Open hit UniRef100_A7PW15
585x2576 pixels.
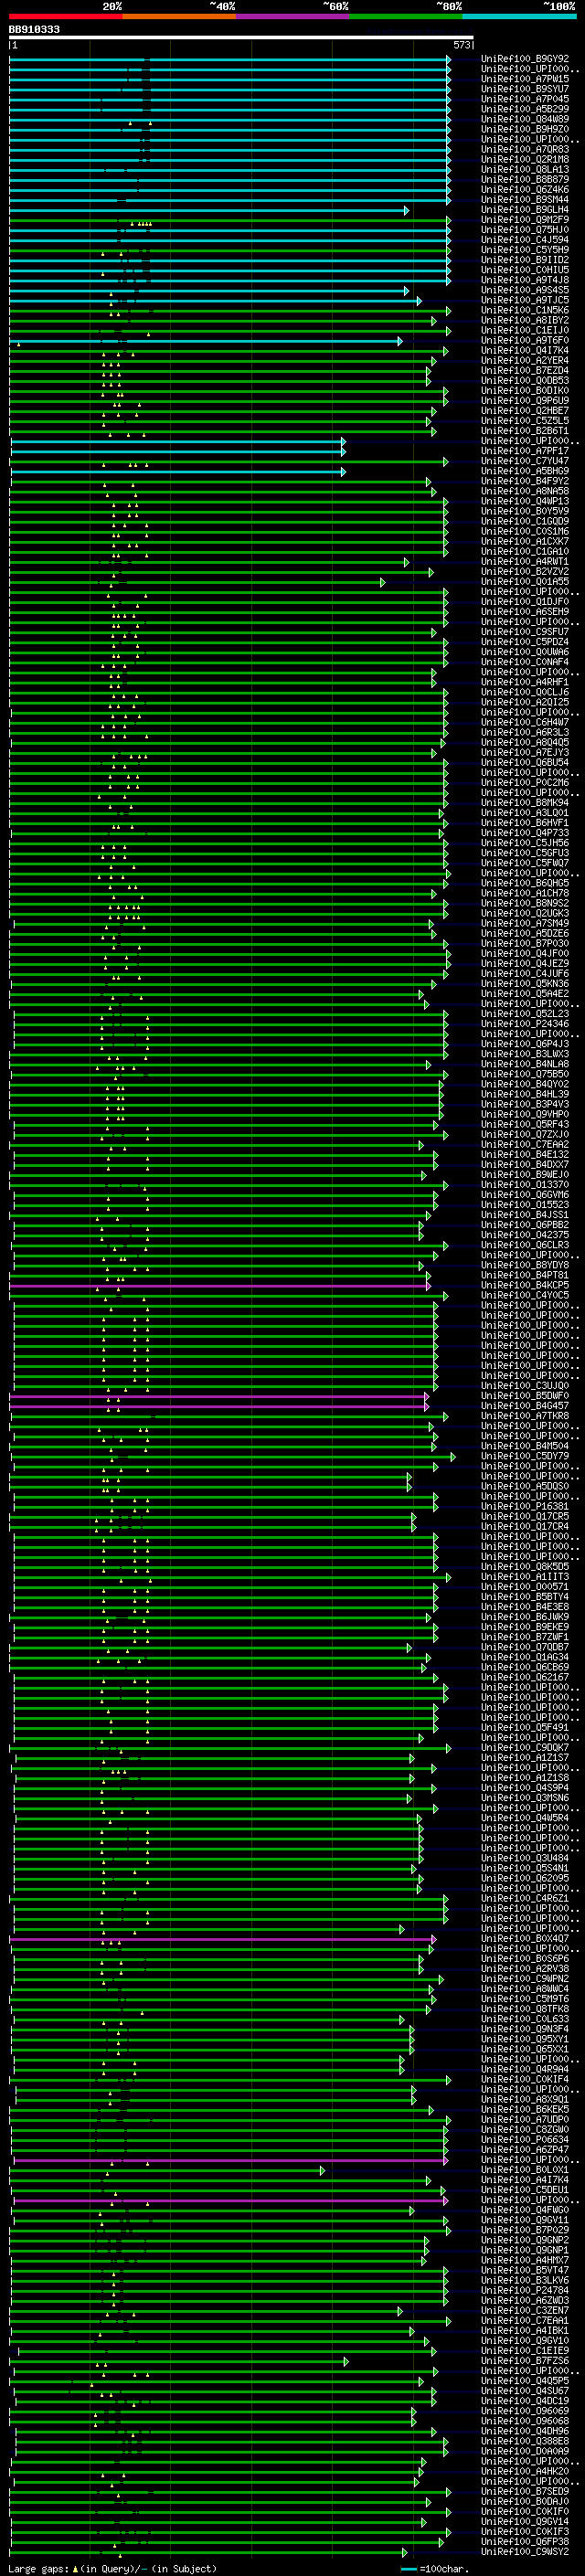[x=525, y=79]
